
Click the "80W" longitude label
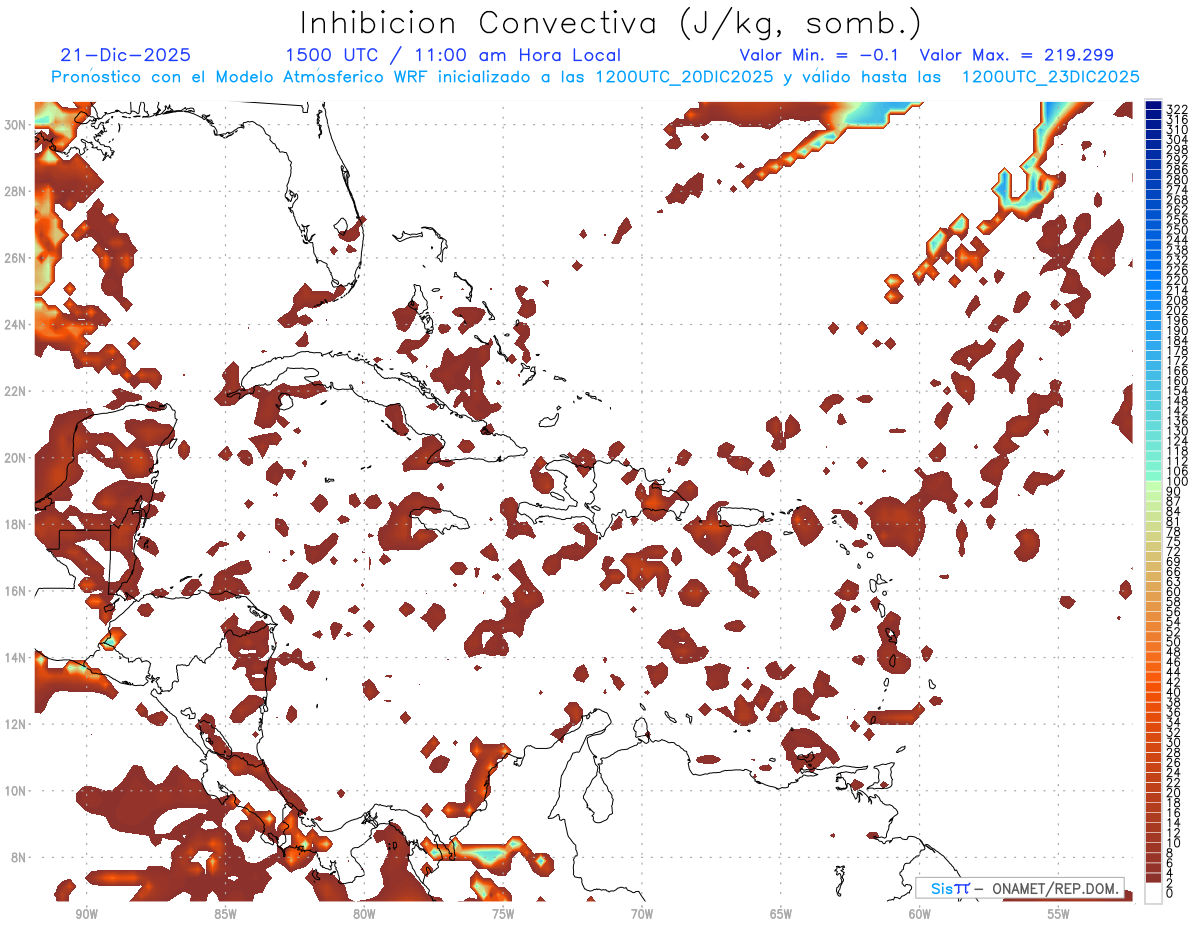(364, 914)
